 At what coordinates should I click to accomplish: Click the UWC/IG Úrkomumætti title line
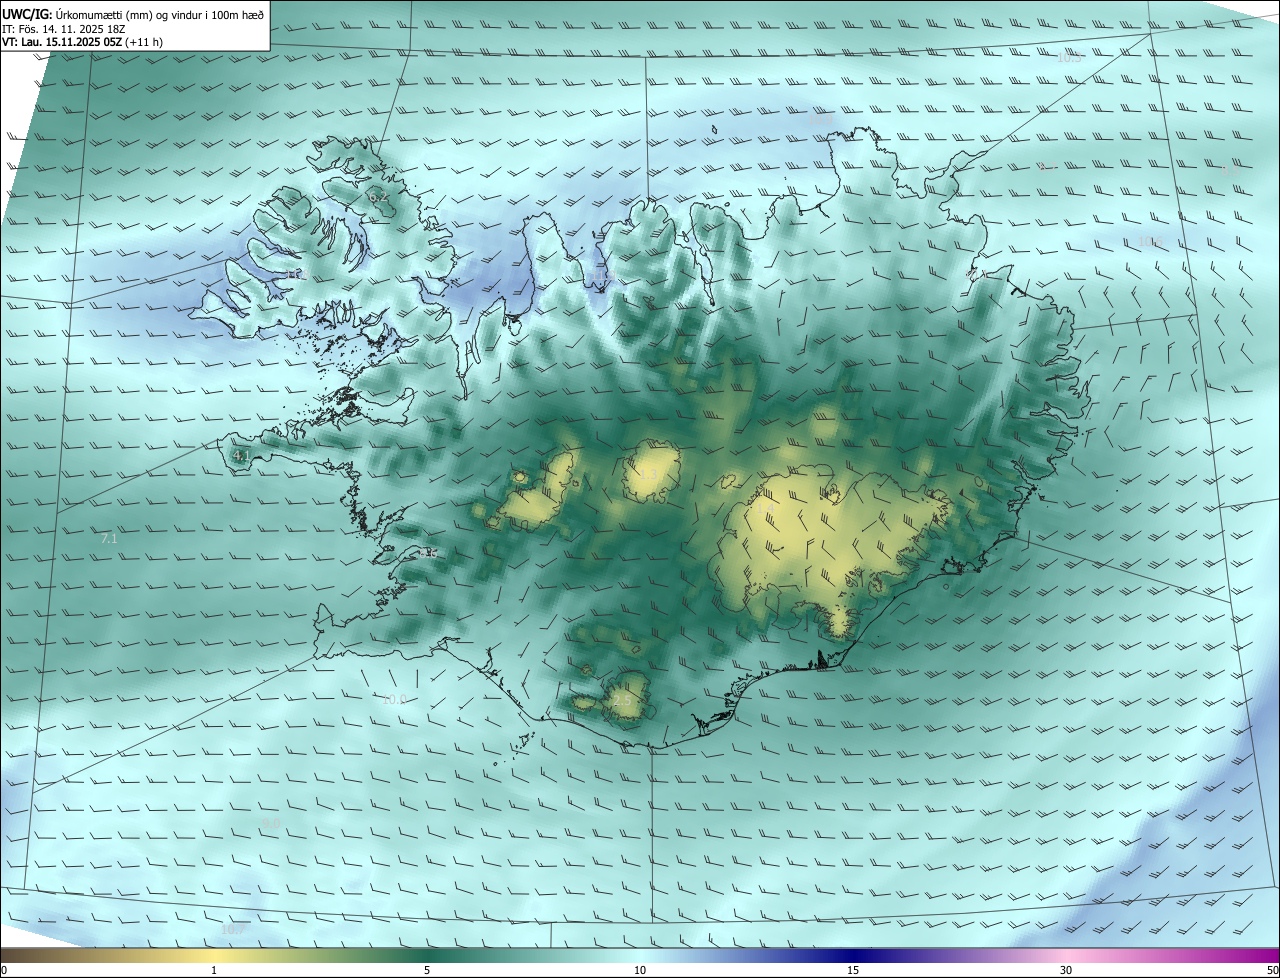click(x=133, y=14)
